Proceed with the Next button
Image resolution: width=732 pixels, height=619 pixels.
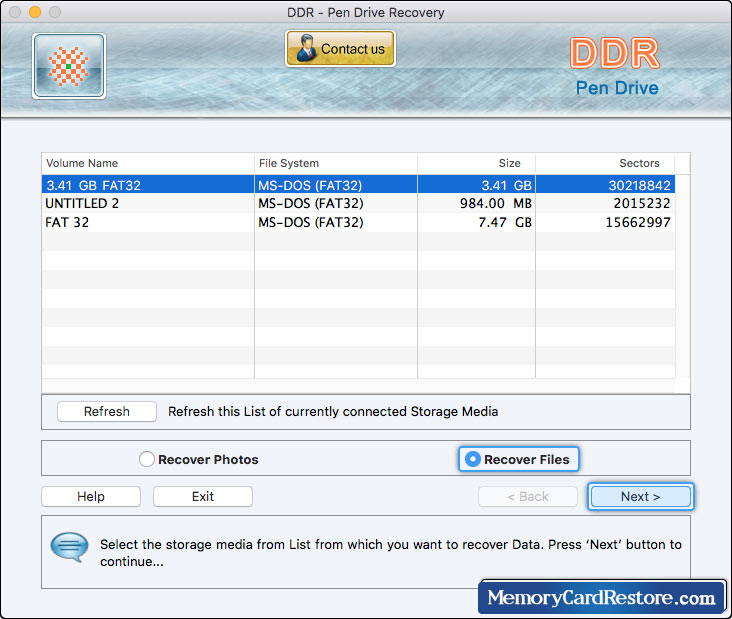(x=640, y=496)
